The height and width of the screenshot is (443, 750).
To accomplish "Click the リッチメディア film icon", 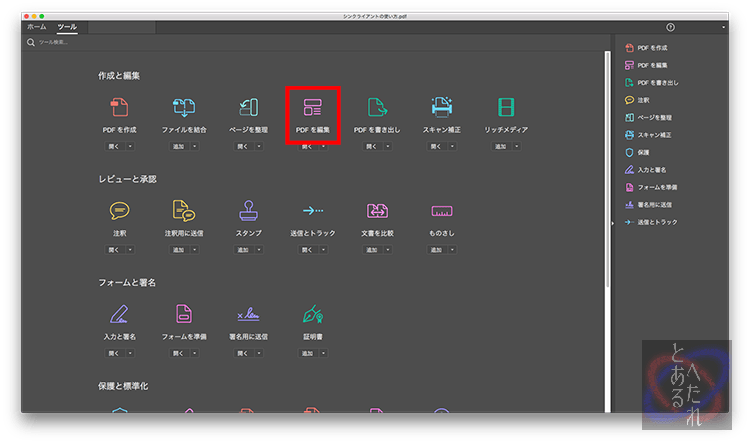I will (x=506, y=108).
